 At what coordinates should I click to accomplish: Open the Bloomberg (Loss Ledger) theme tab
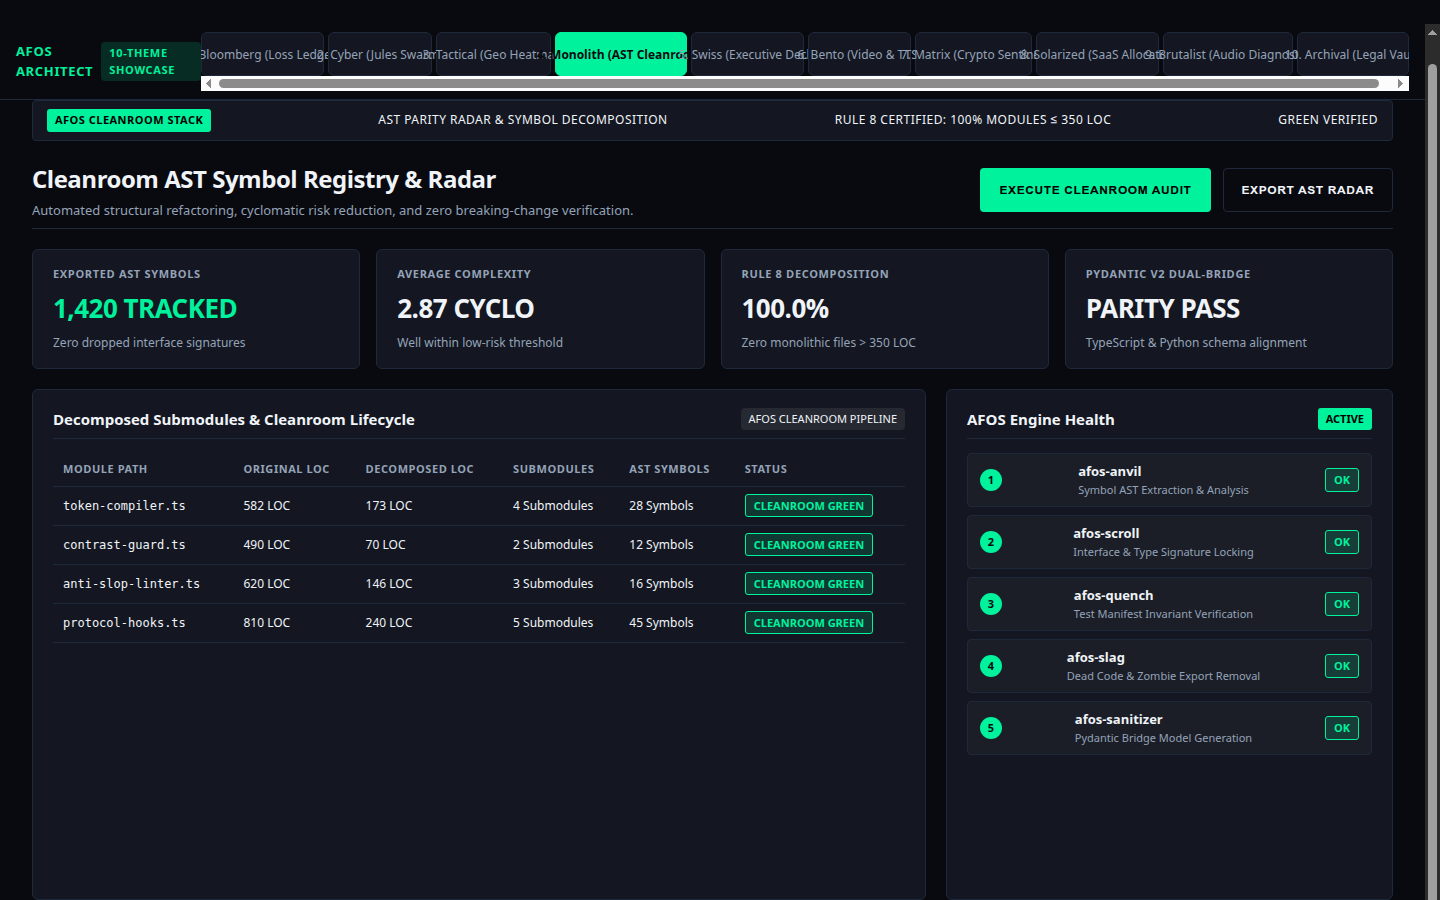point(262,54)
